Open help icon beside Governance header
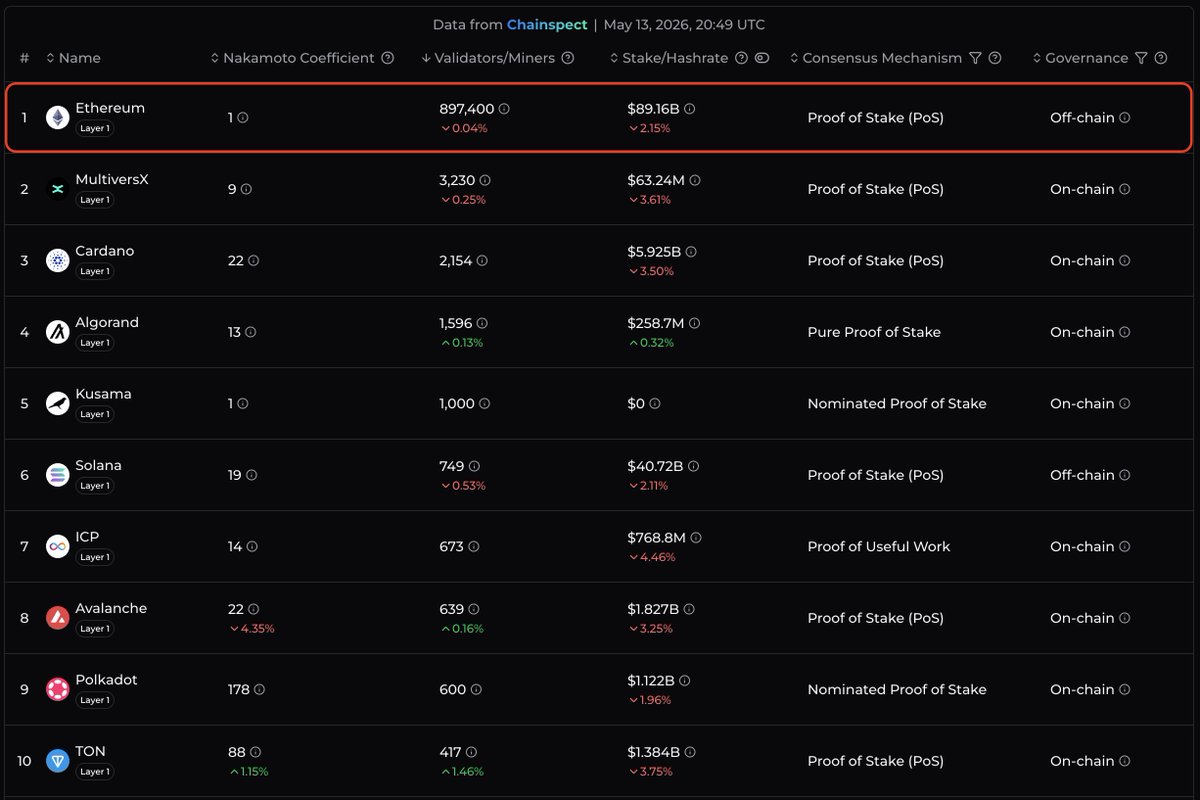Viewport: 1200px width, 800px height. point(1161,58)
